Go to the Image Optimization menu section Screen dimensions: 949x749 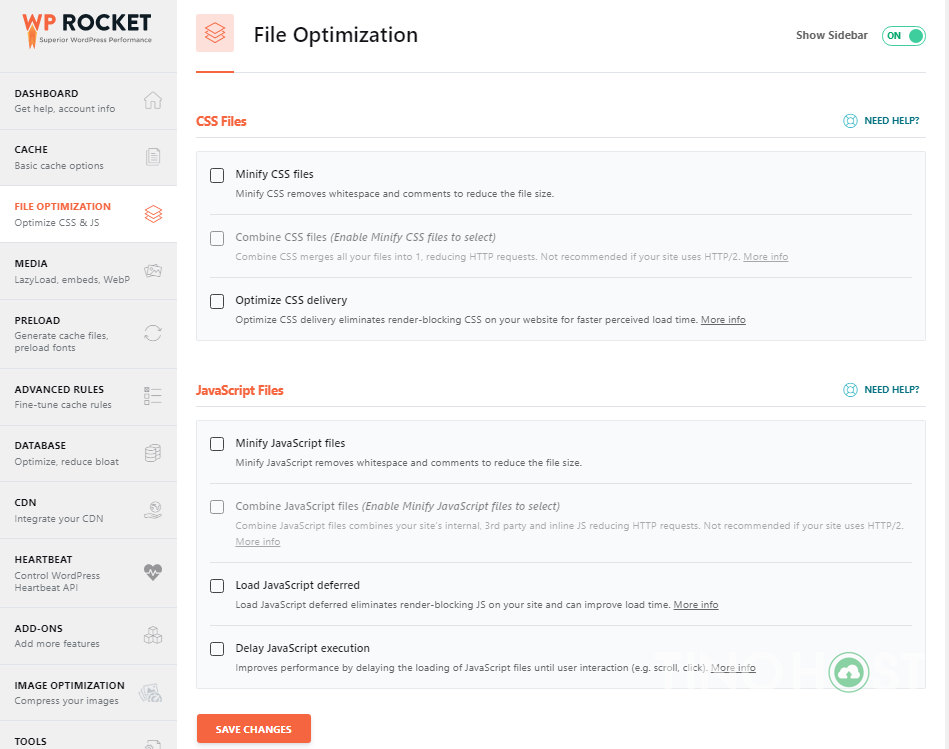click(88, 692)
